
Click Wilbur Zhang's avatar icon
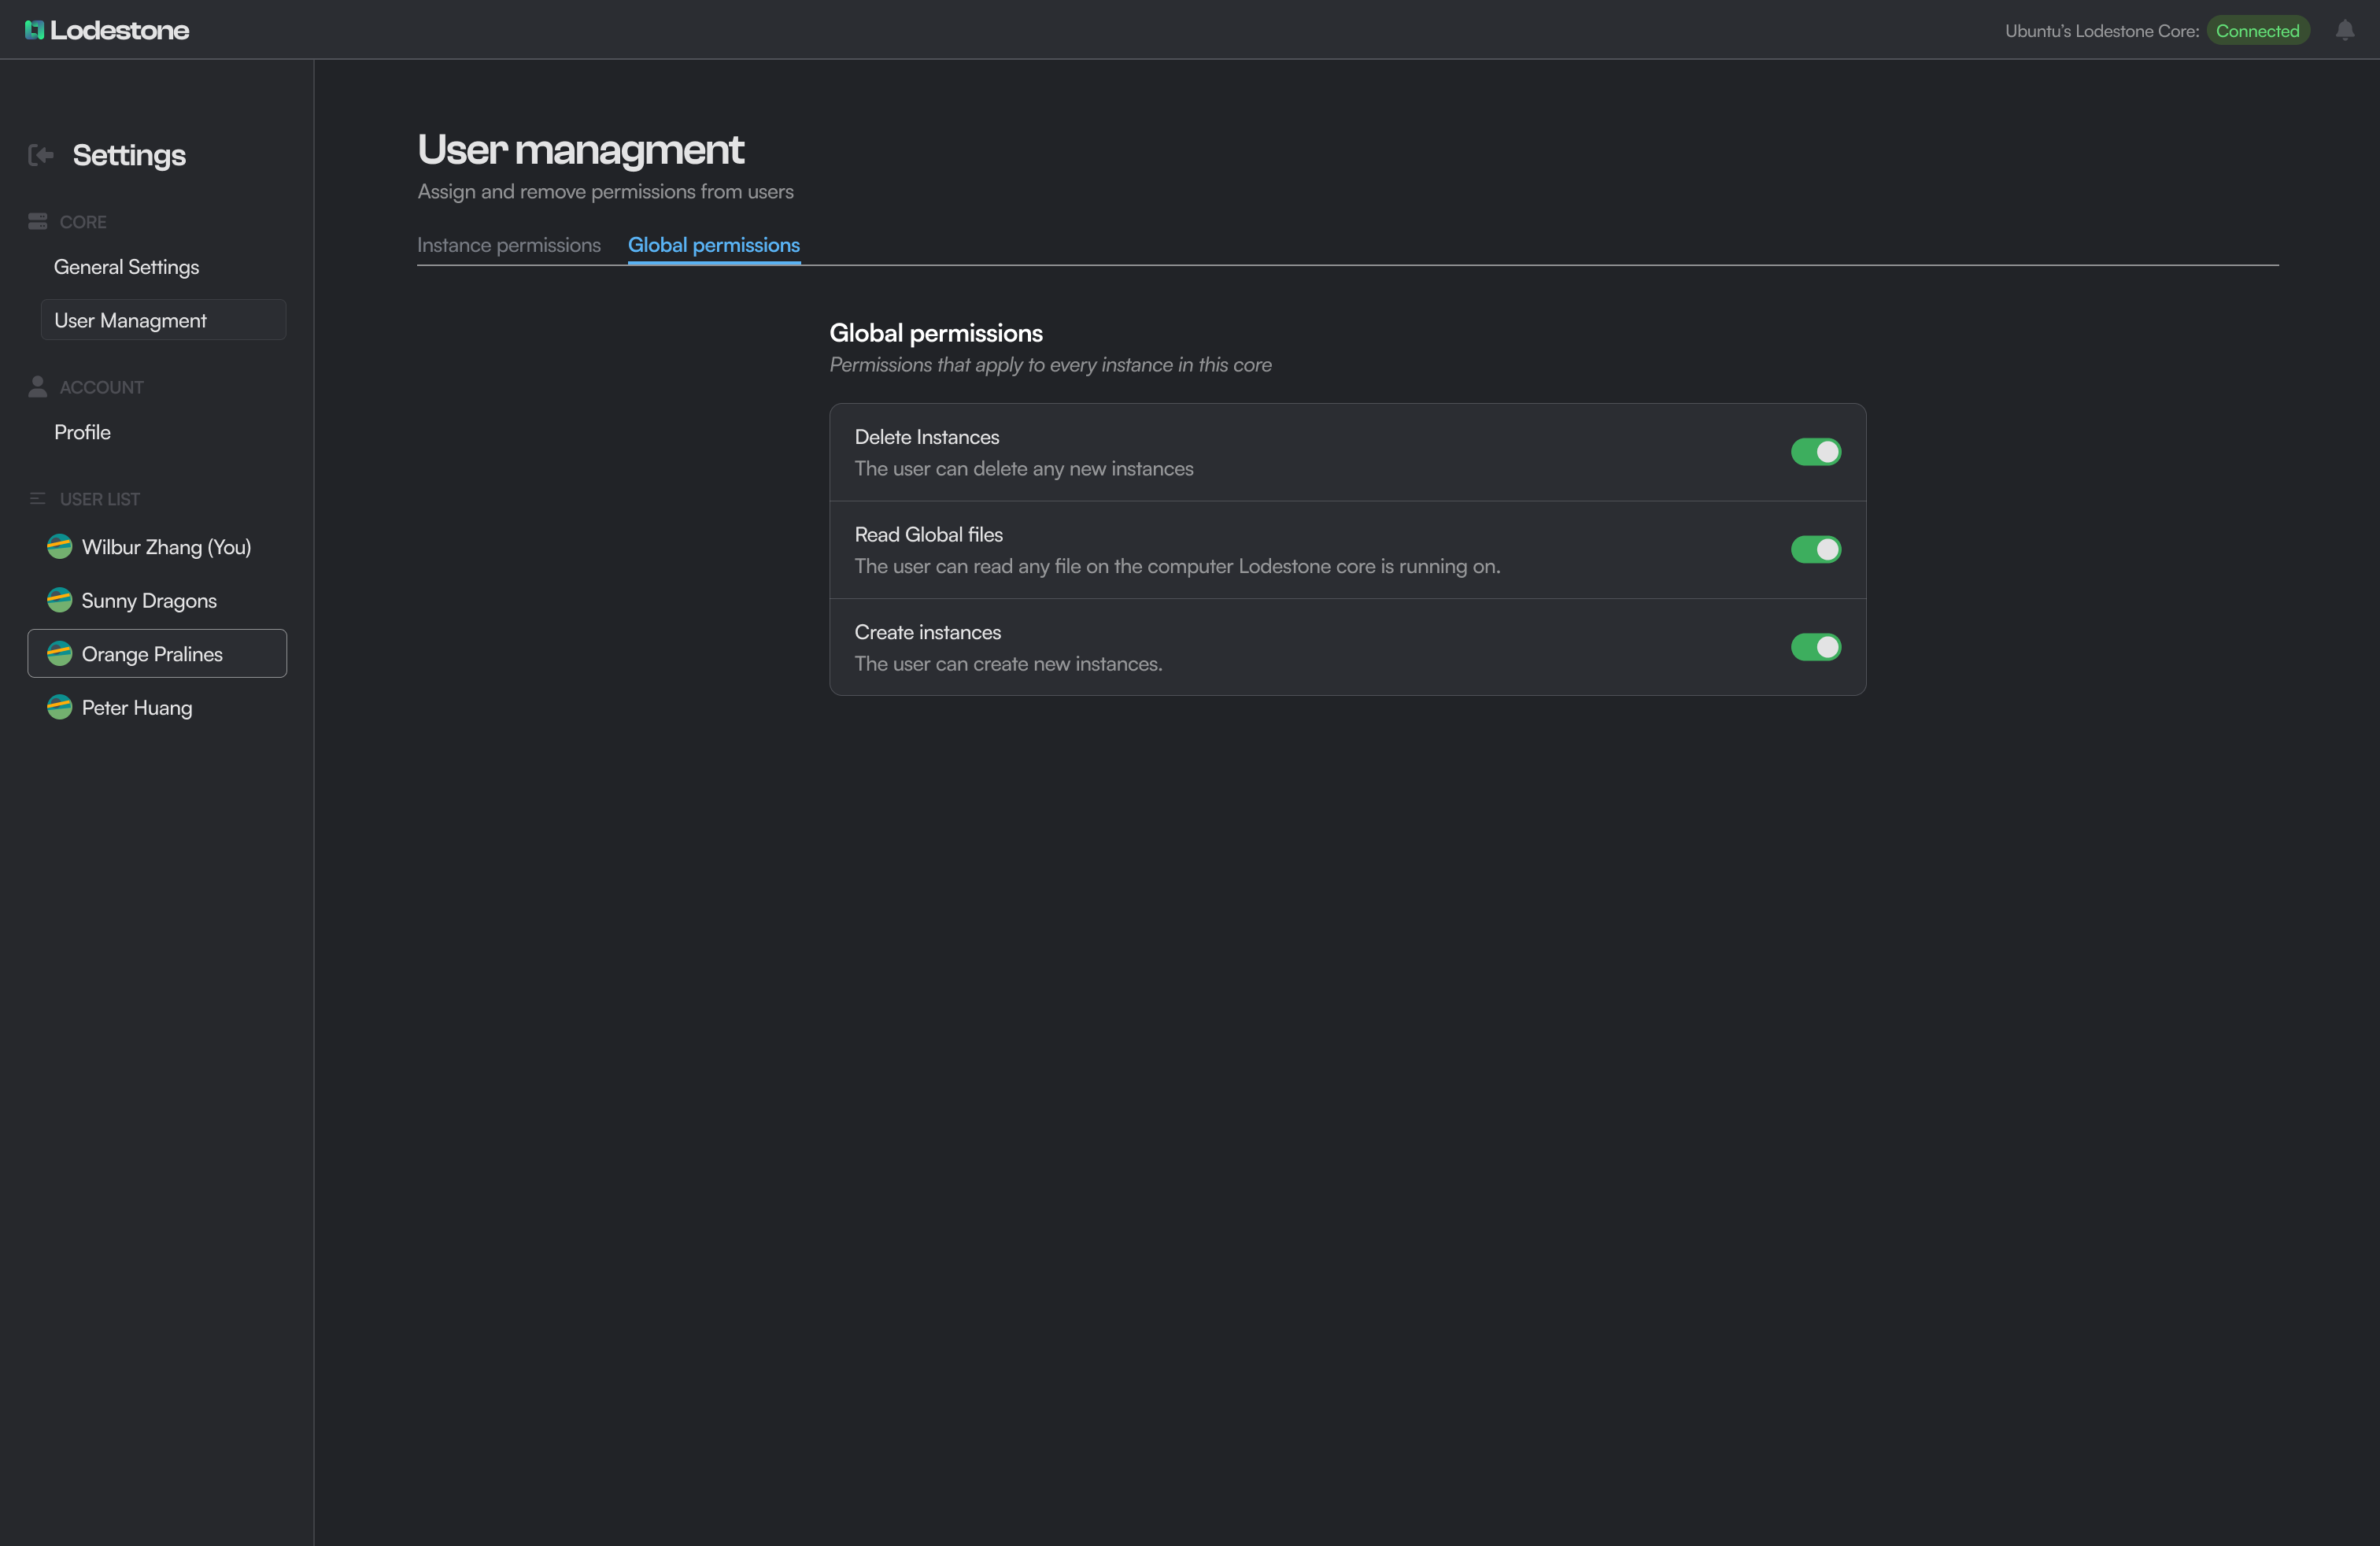[60, 546]
